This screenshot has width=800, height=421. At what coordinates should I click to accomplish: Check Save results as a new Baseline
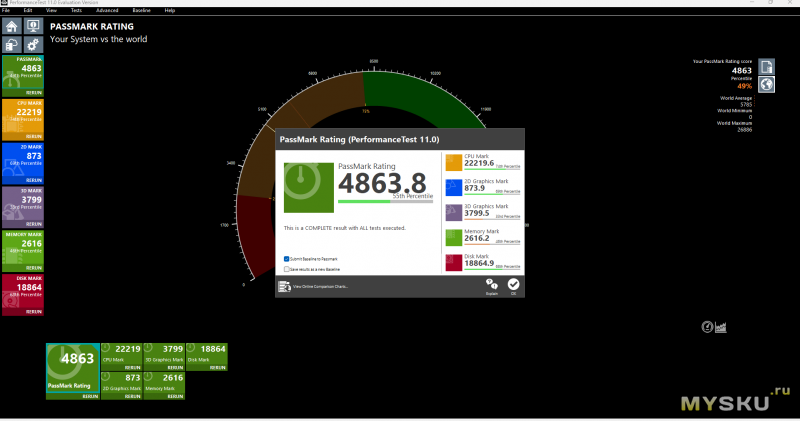click(x=286, y=269)
